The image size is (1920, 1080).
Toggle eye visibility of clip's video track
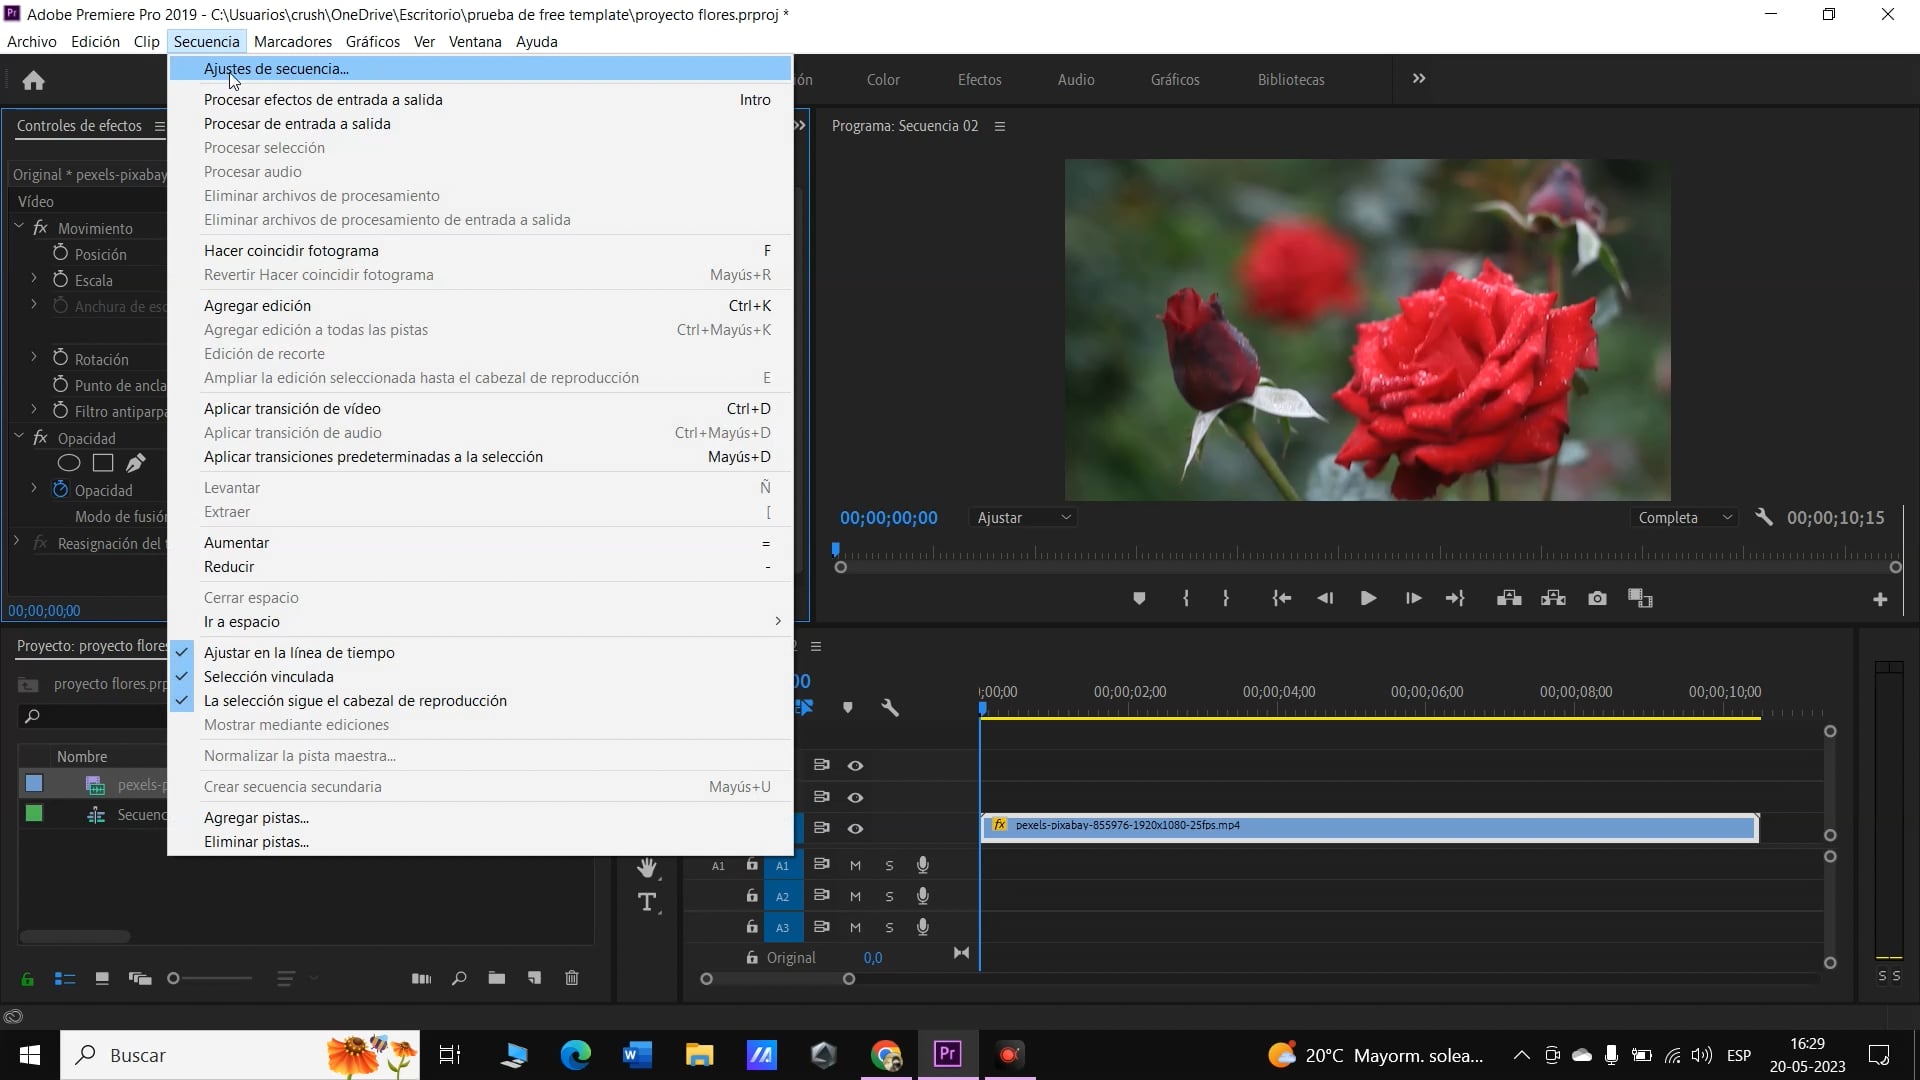pos(855,828)
